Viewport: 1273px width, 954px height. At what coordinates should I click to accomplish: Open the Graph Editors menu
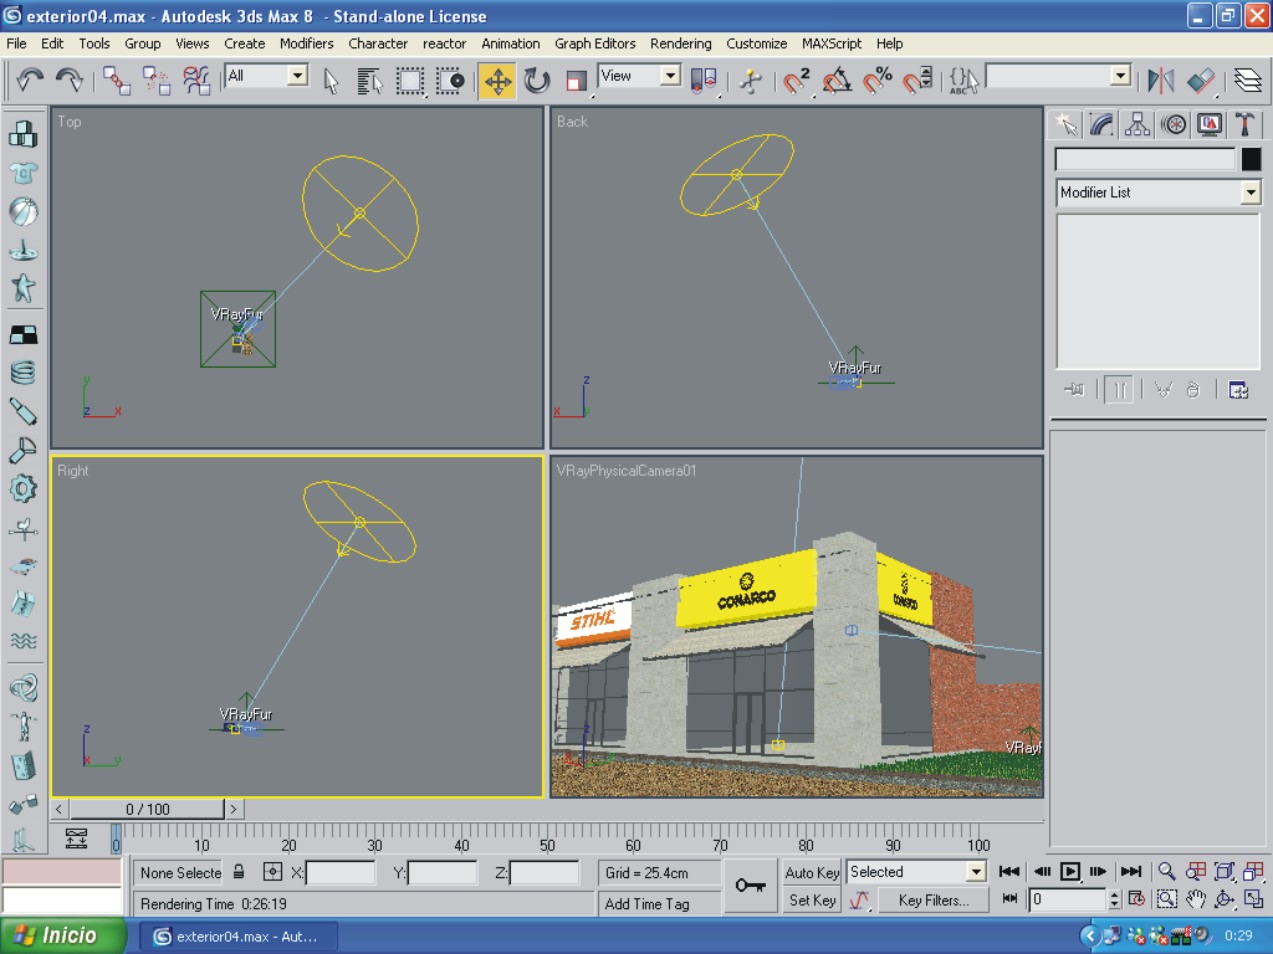[x=595, y=44]
